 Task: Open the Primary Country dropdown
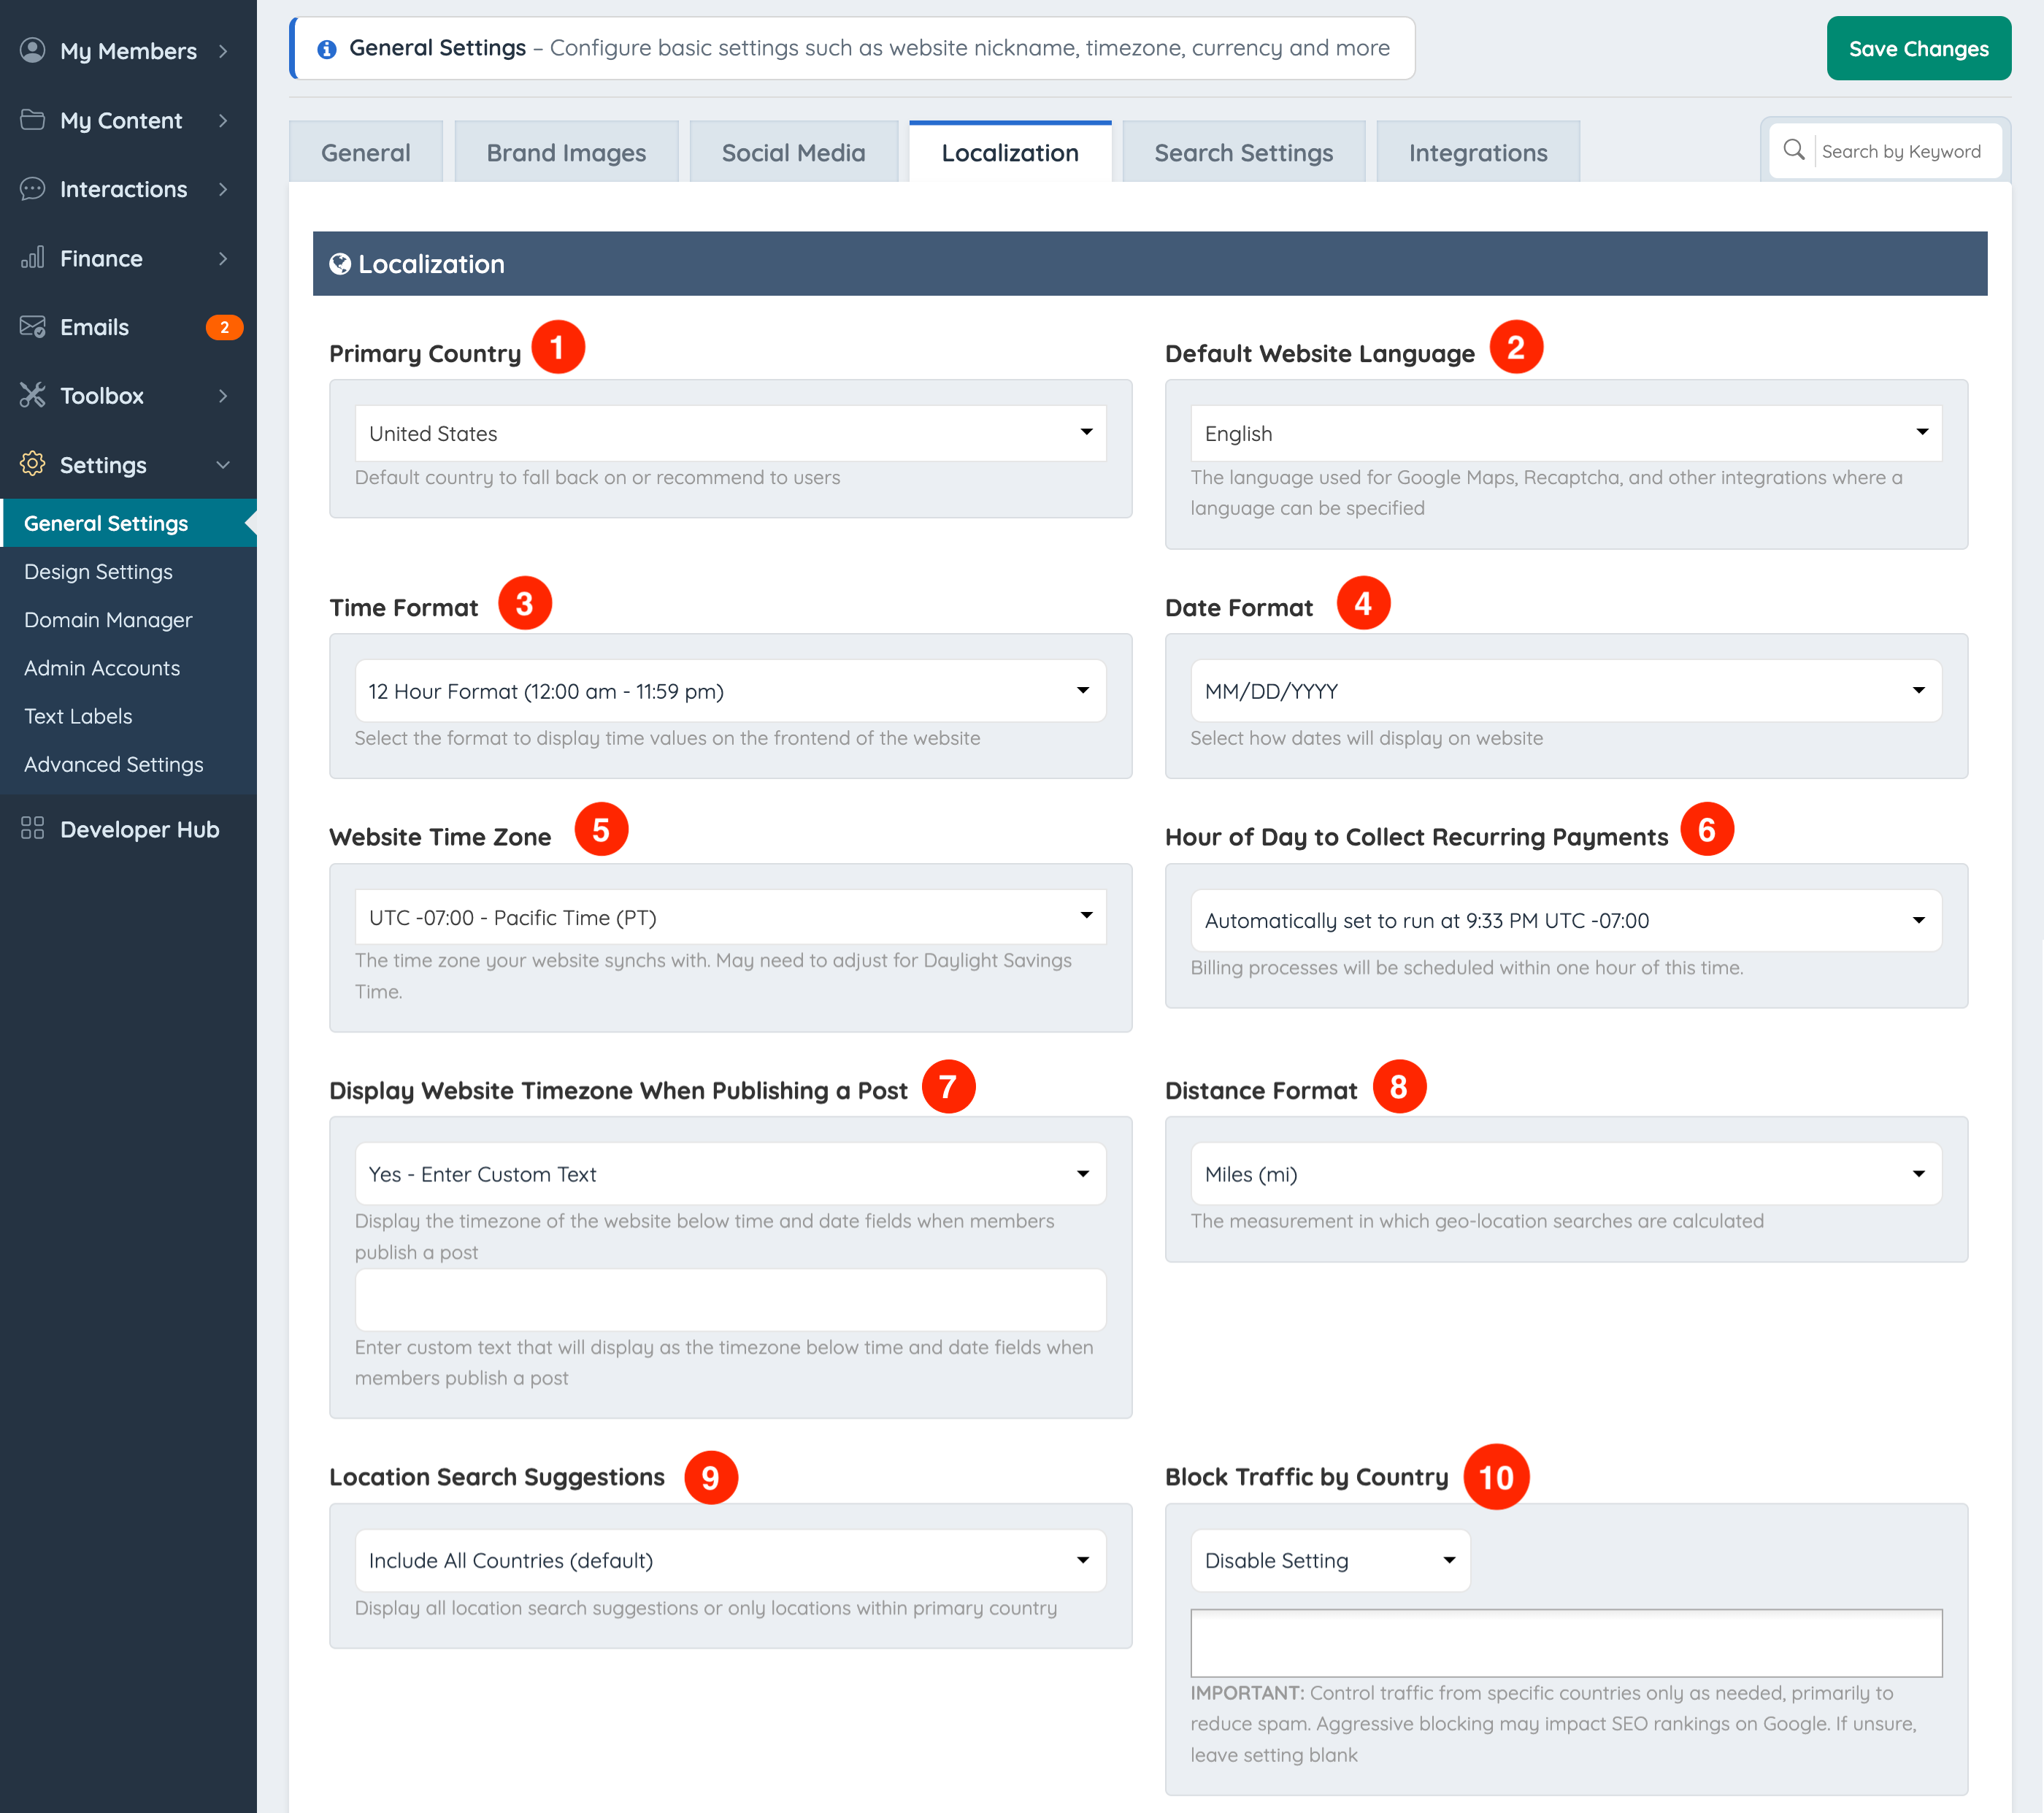coord(730,433)
